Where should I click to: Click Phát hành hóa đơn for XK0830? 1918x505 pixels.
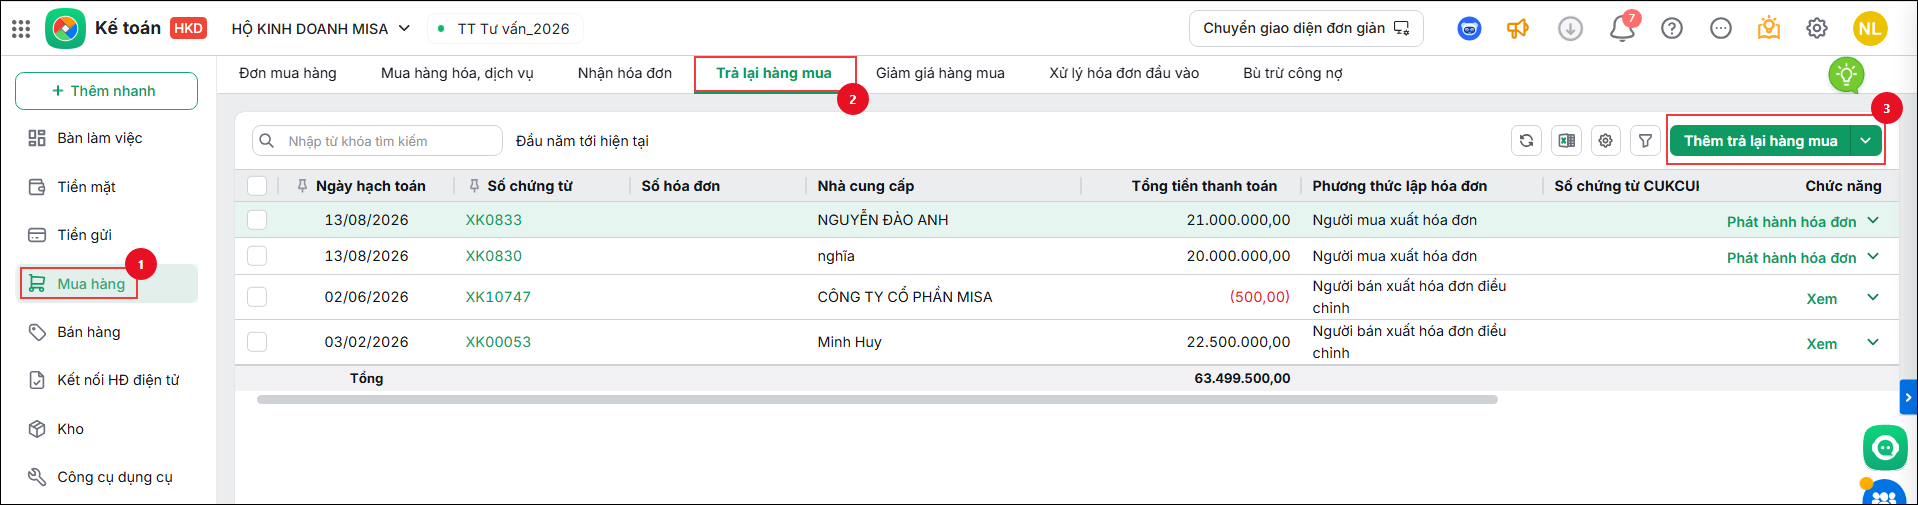pos(1791,258)
